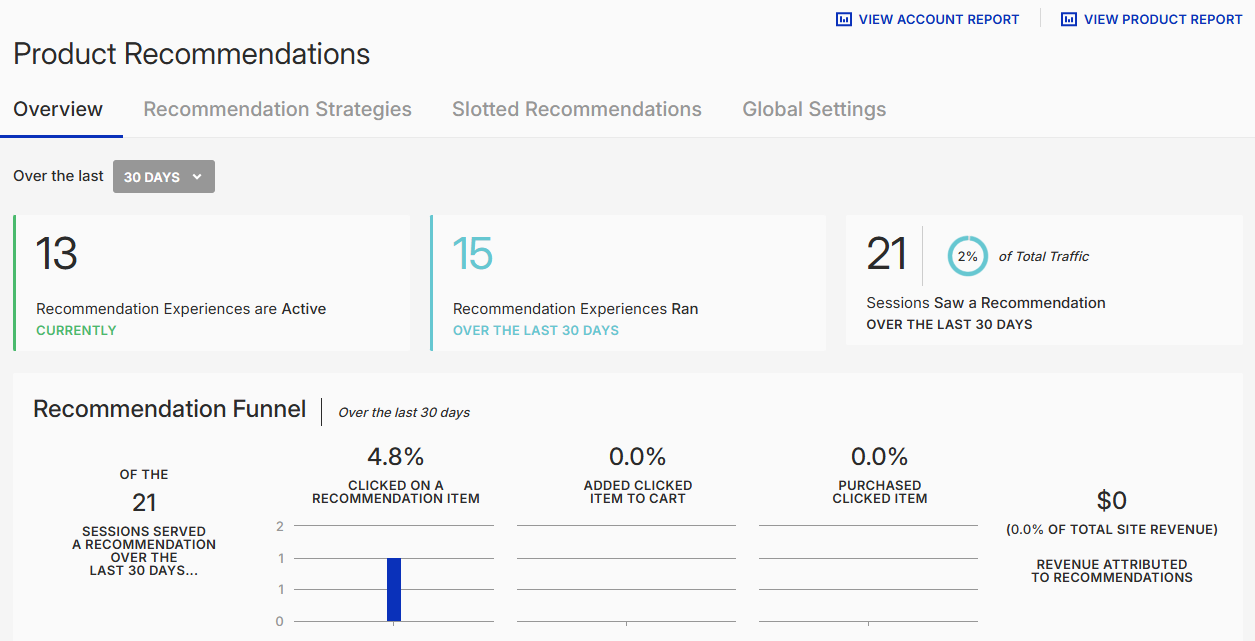Click the 15 Recommendation Experiences Ran card

click(628, 283)
